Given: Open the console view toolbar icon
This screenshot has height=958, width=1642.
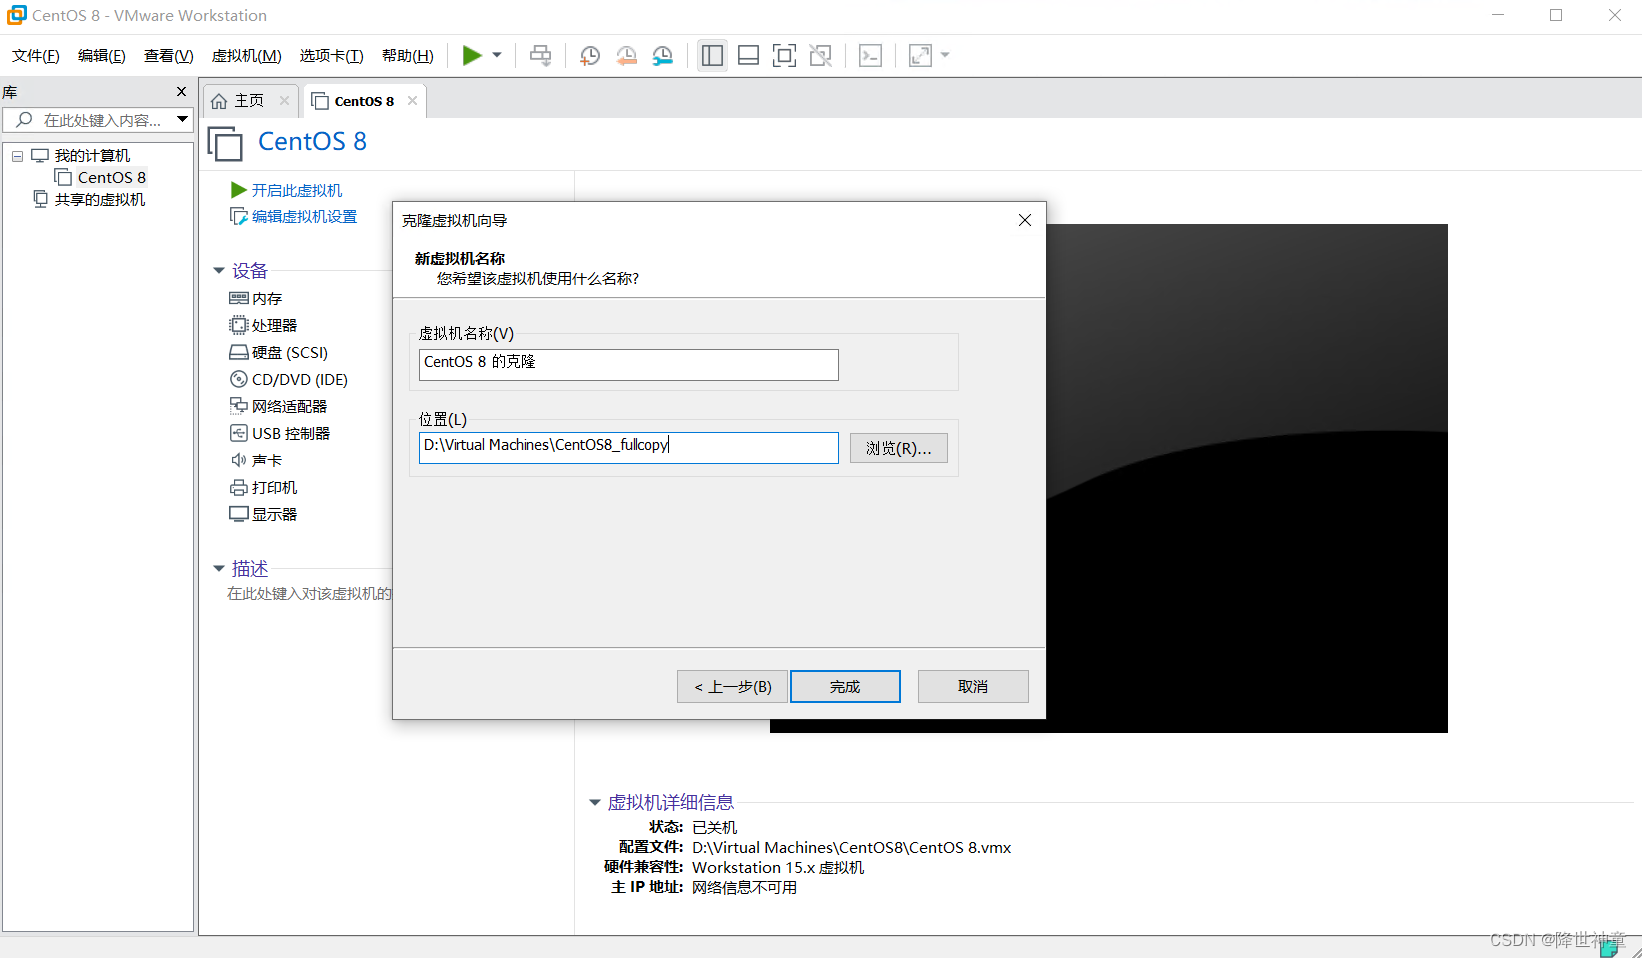Looking at the screenshot, I should pos(871,56).
